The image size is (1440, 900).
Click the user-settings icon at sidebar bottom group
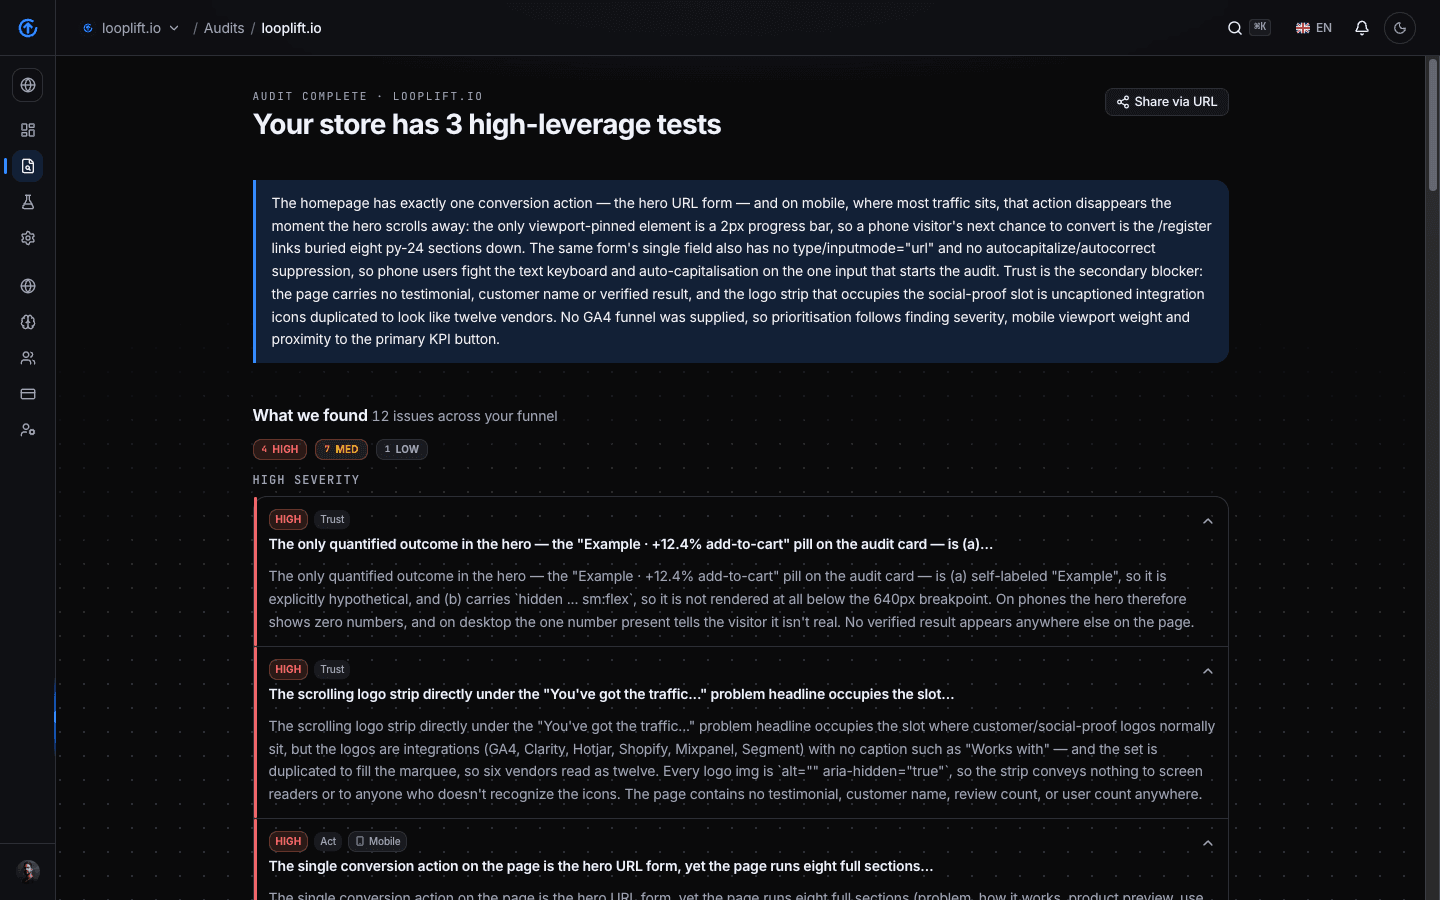coord(28,430)
